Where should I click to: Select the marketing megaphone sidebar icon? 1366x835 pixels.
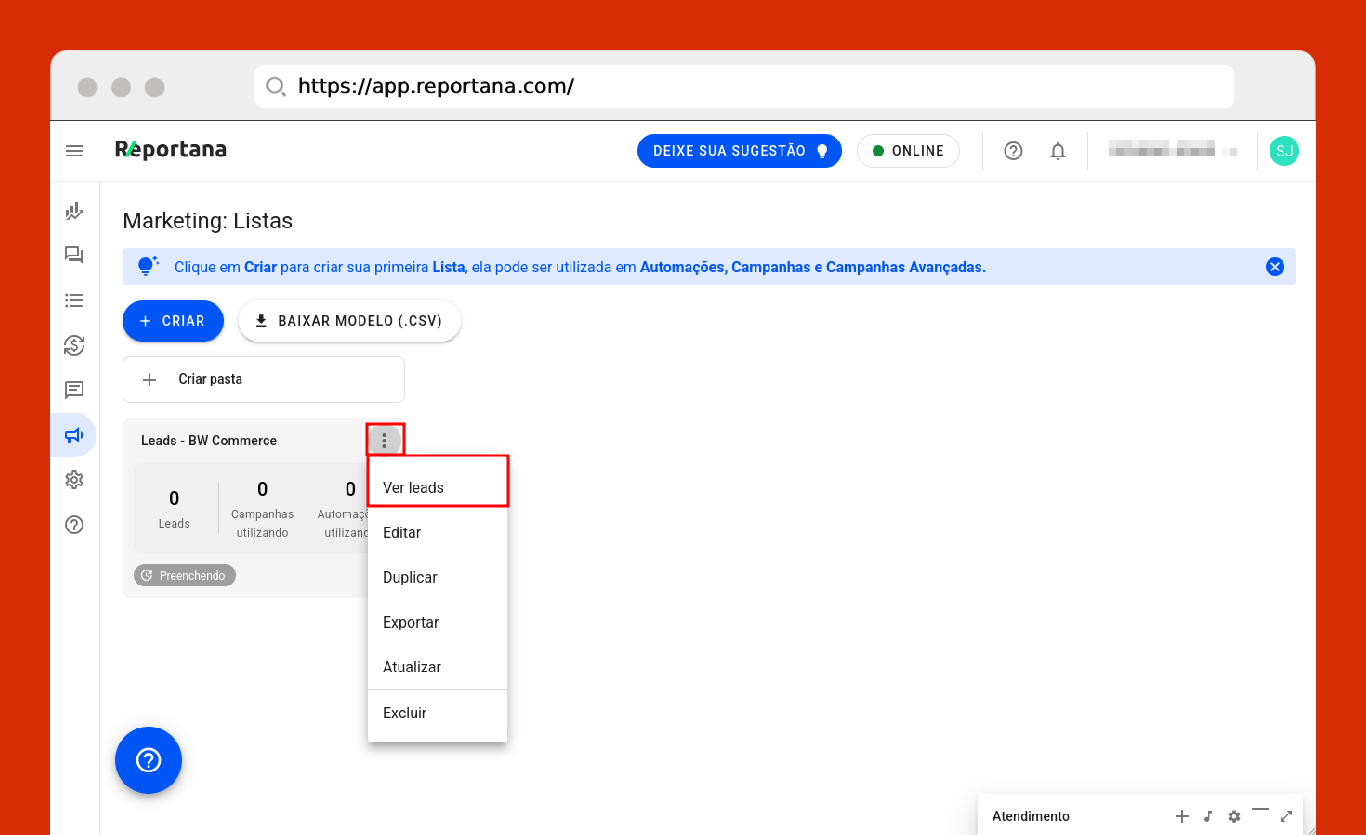[74, 435]
